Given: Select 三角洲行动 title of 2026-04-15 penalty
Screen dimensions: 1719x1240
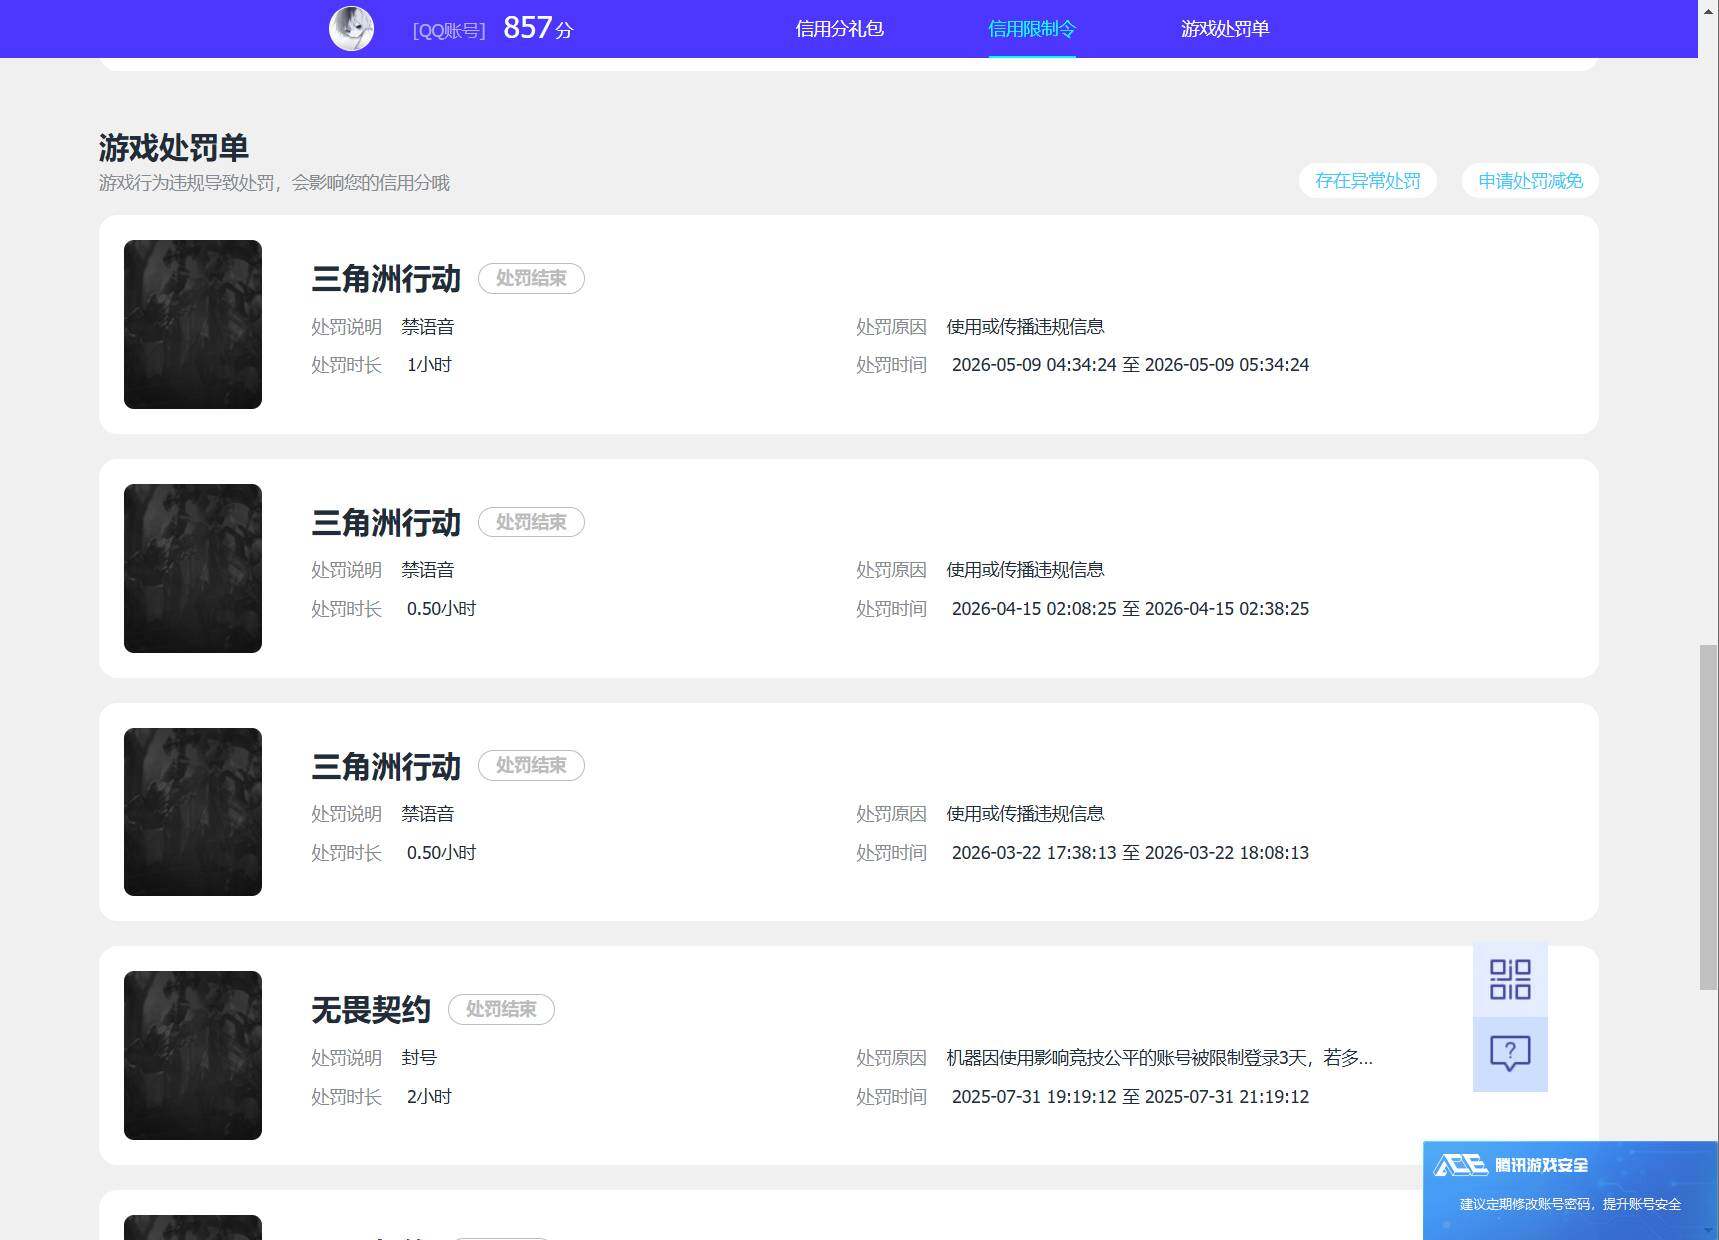Looking at the screenshot, I should point(386,523).
